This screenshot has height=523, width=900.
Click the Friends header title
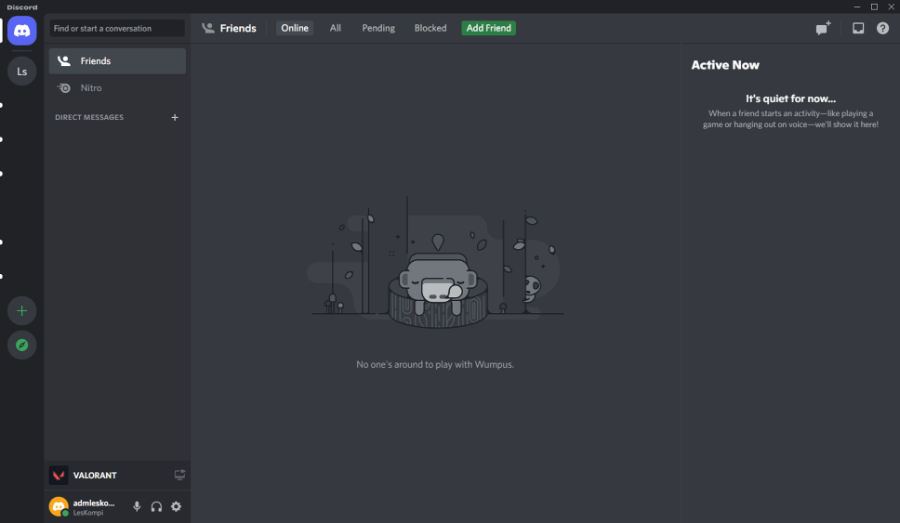click(238, 28)
